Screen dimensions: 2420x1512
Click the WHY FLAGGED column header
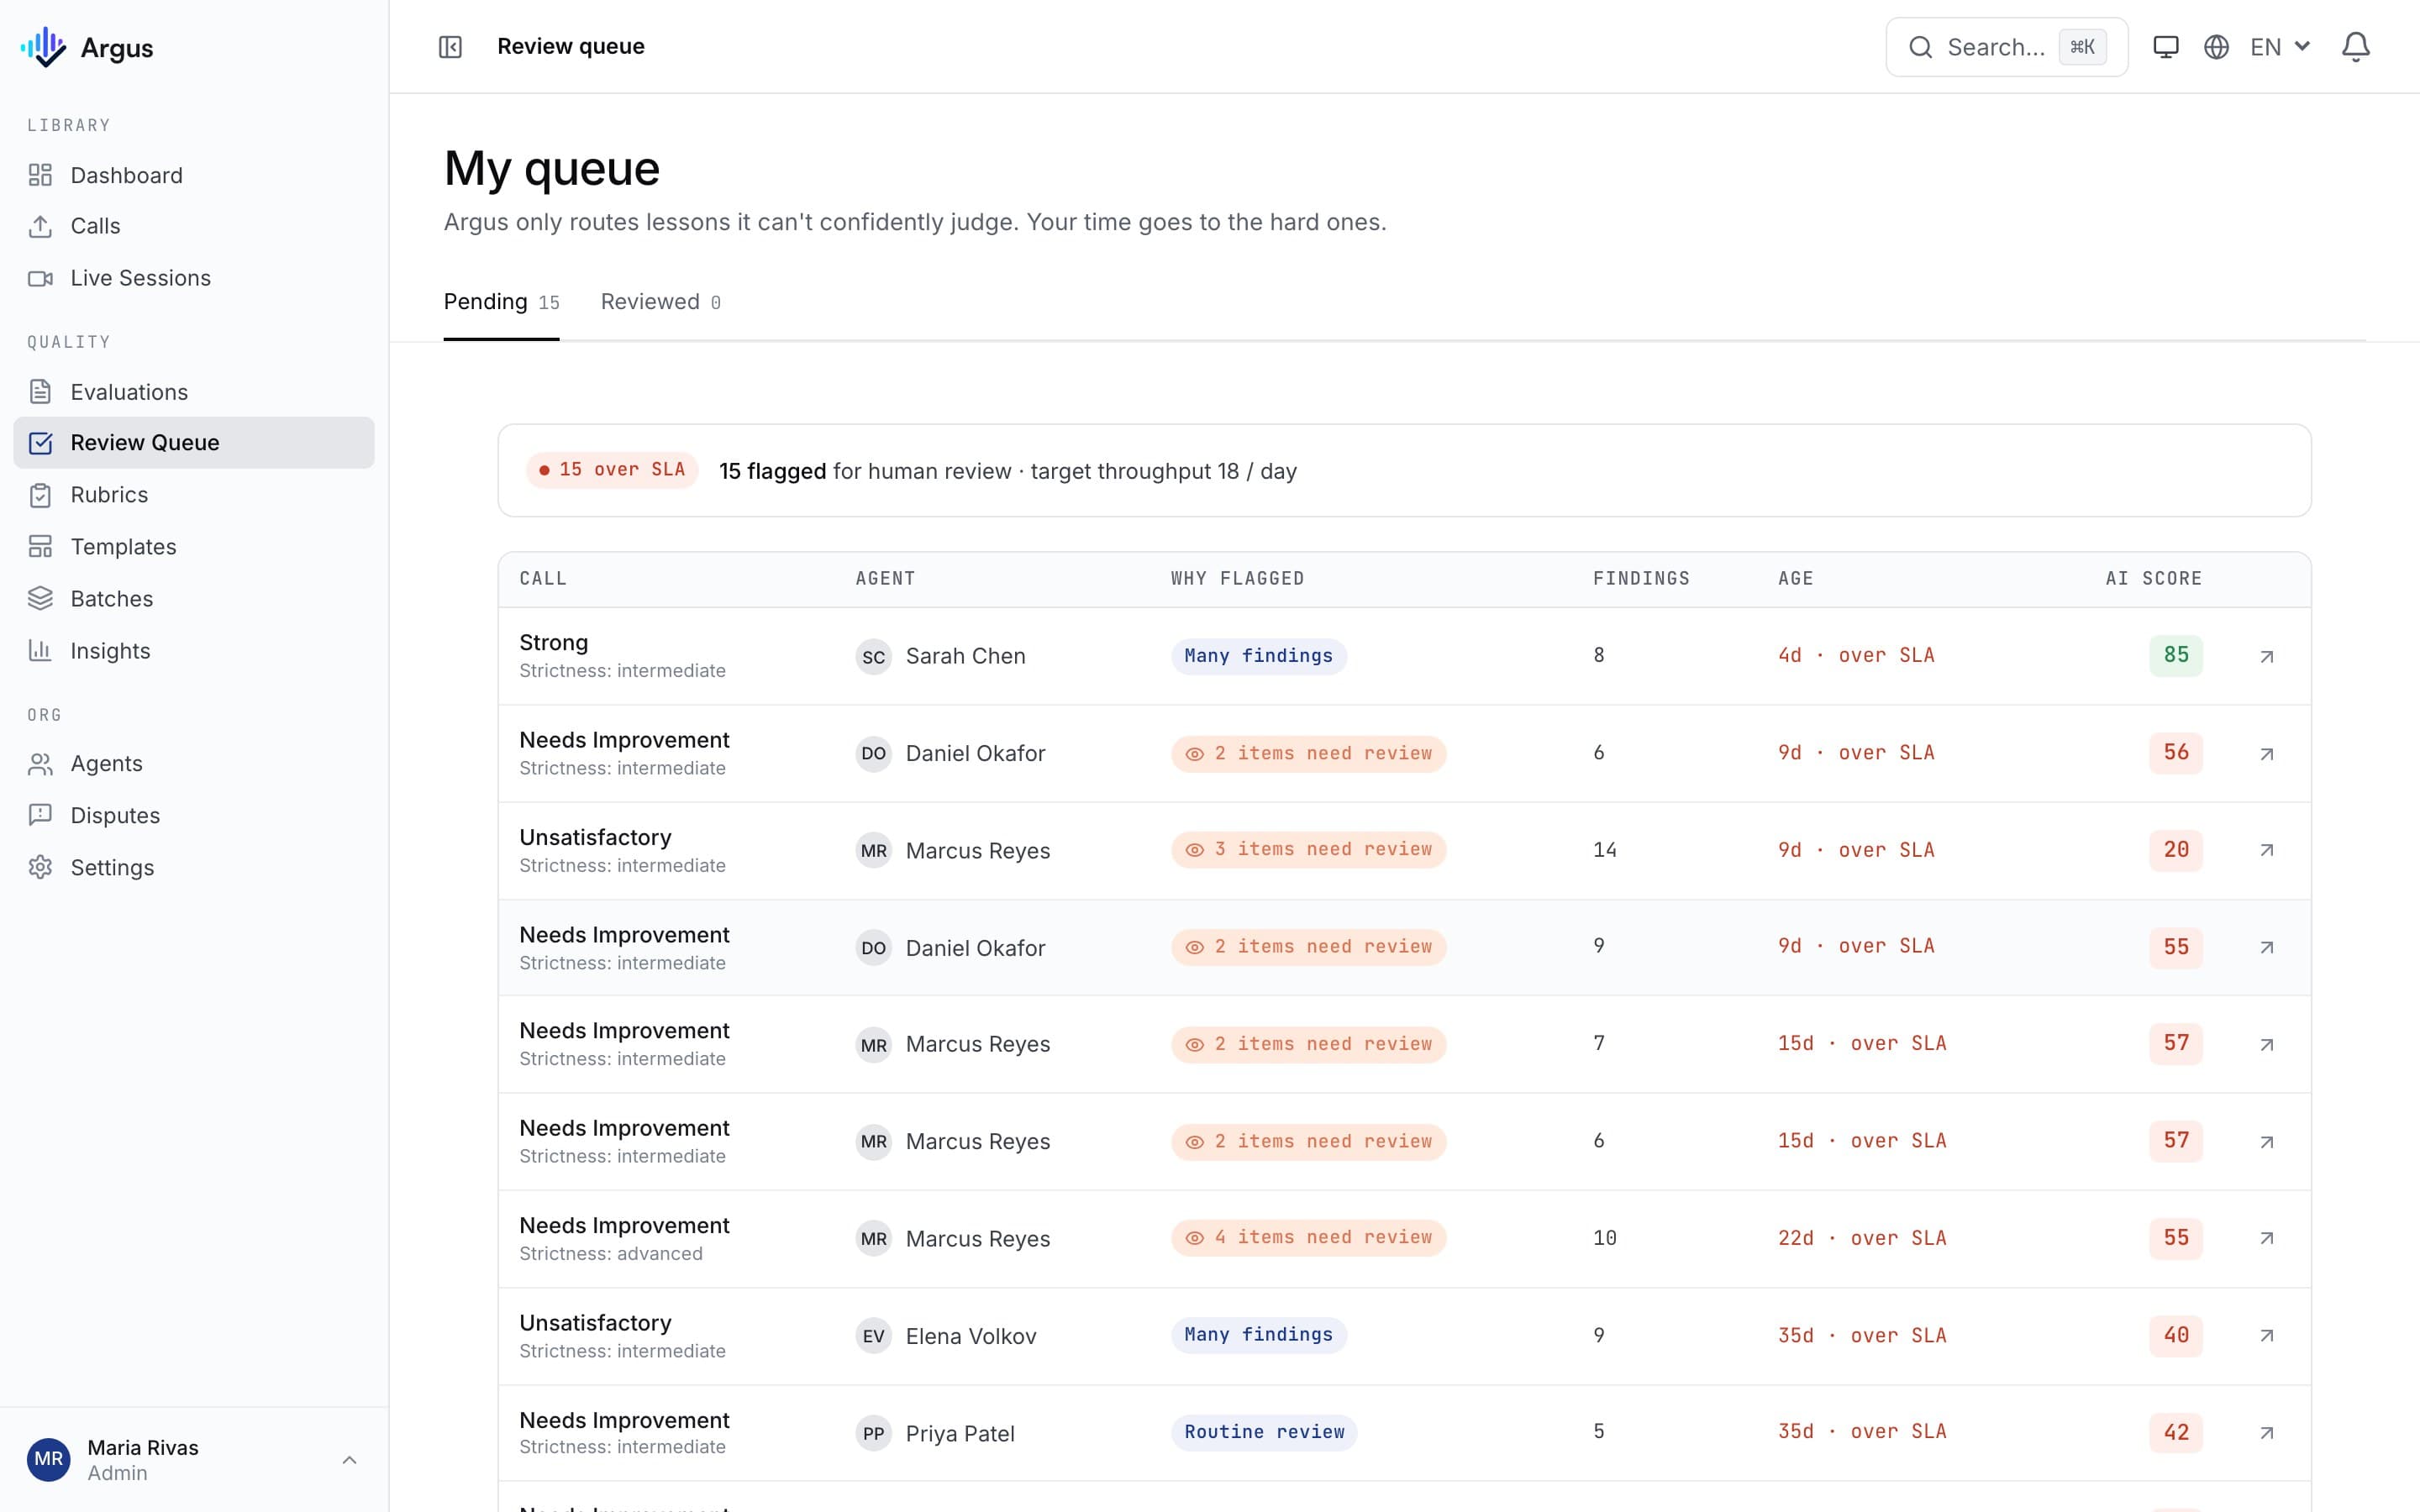tap(1237, 579)
